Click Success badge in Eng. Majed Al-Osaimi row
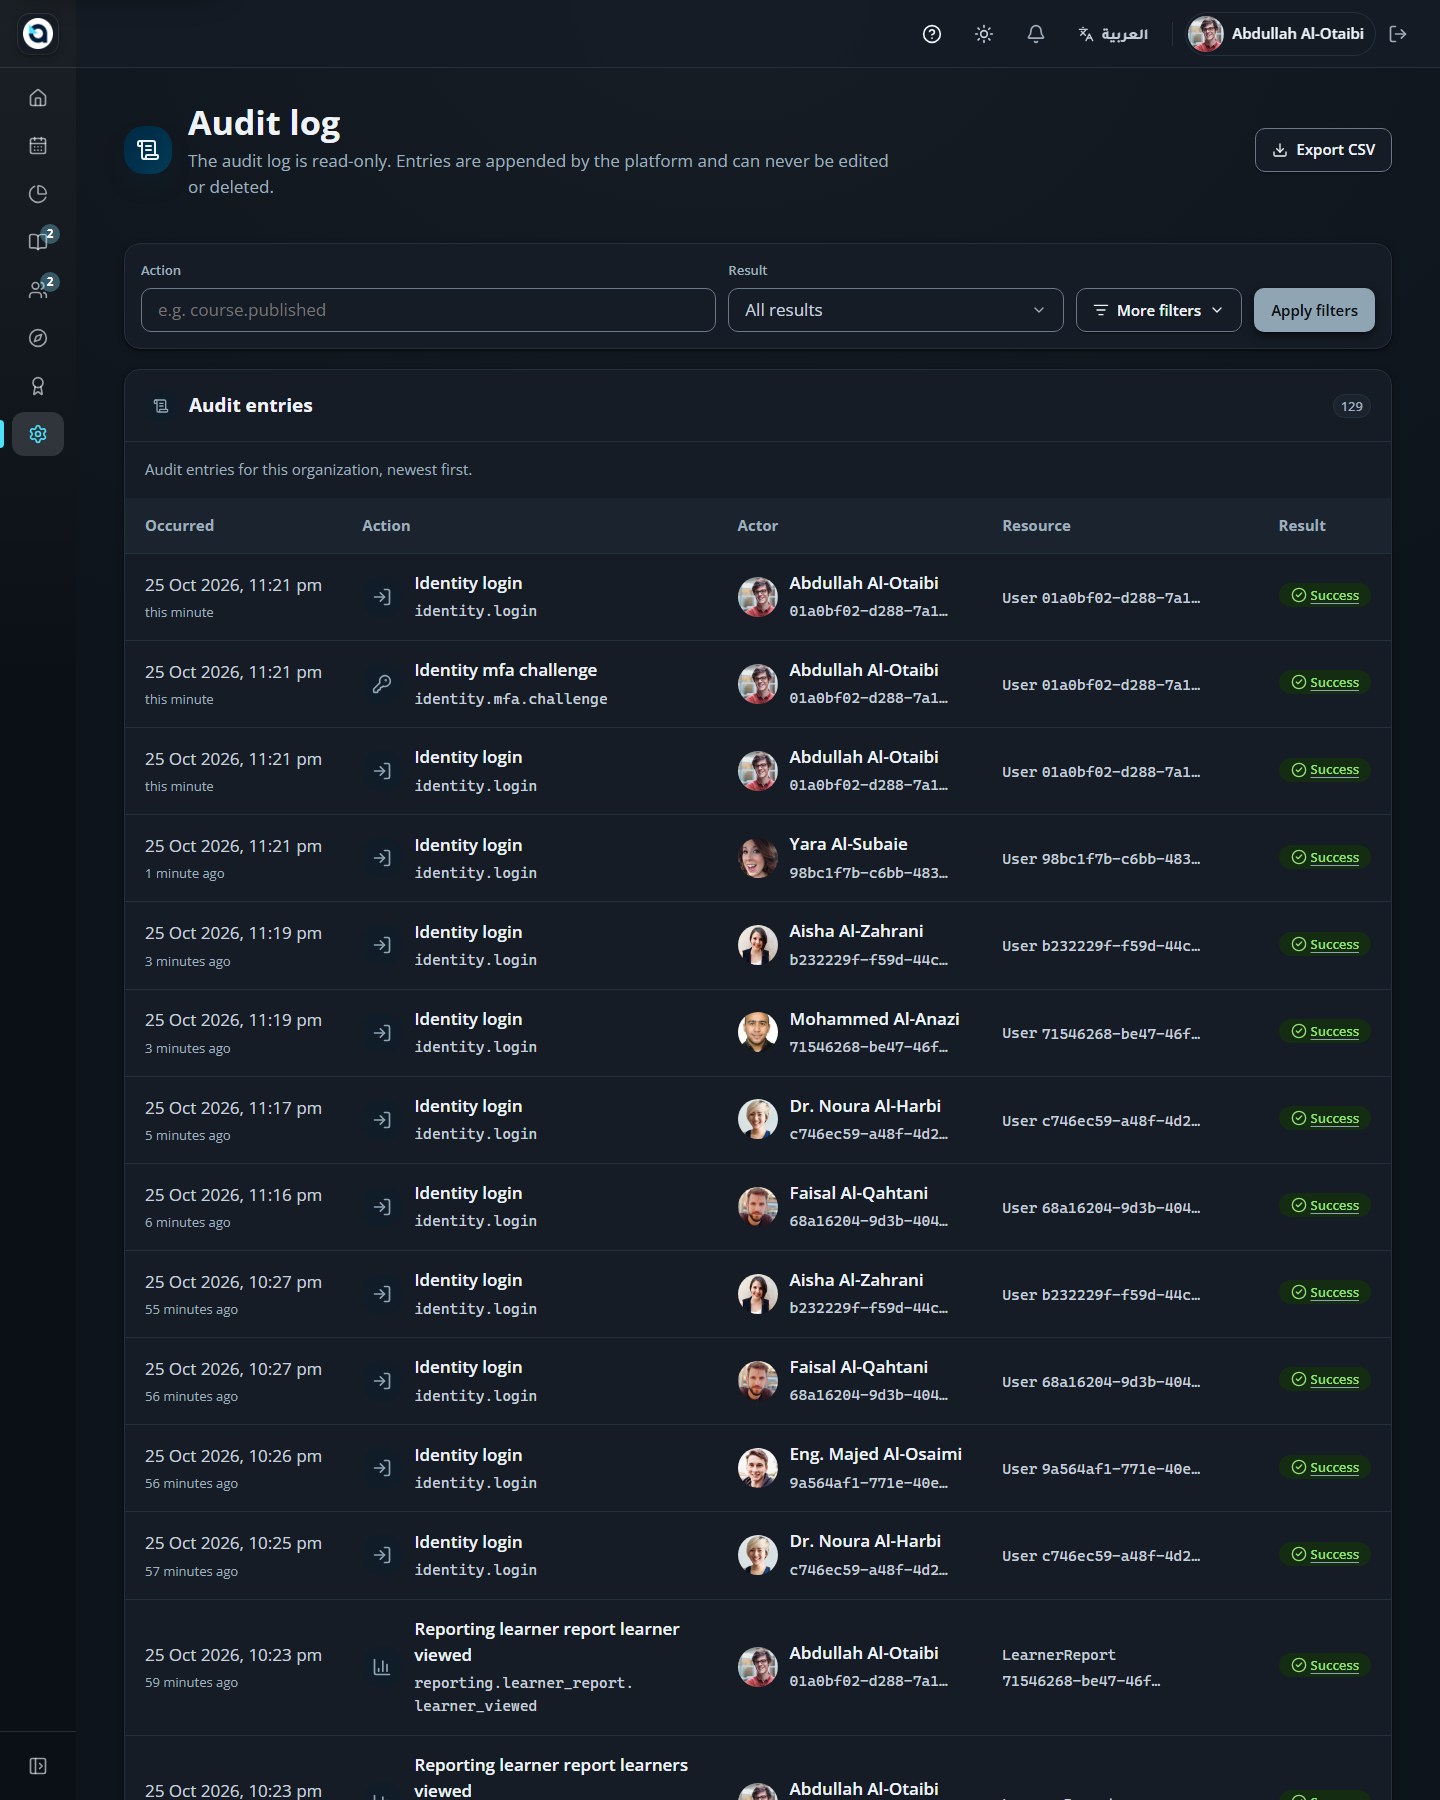Image resolution: width=1440 pixels, height=1800 pixels. click(x=1325, y=1467)
